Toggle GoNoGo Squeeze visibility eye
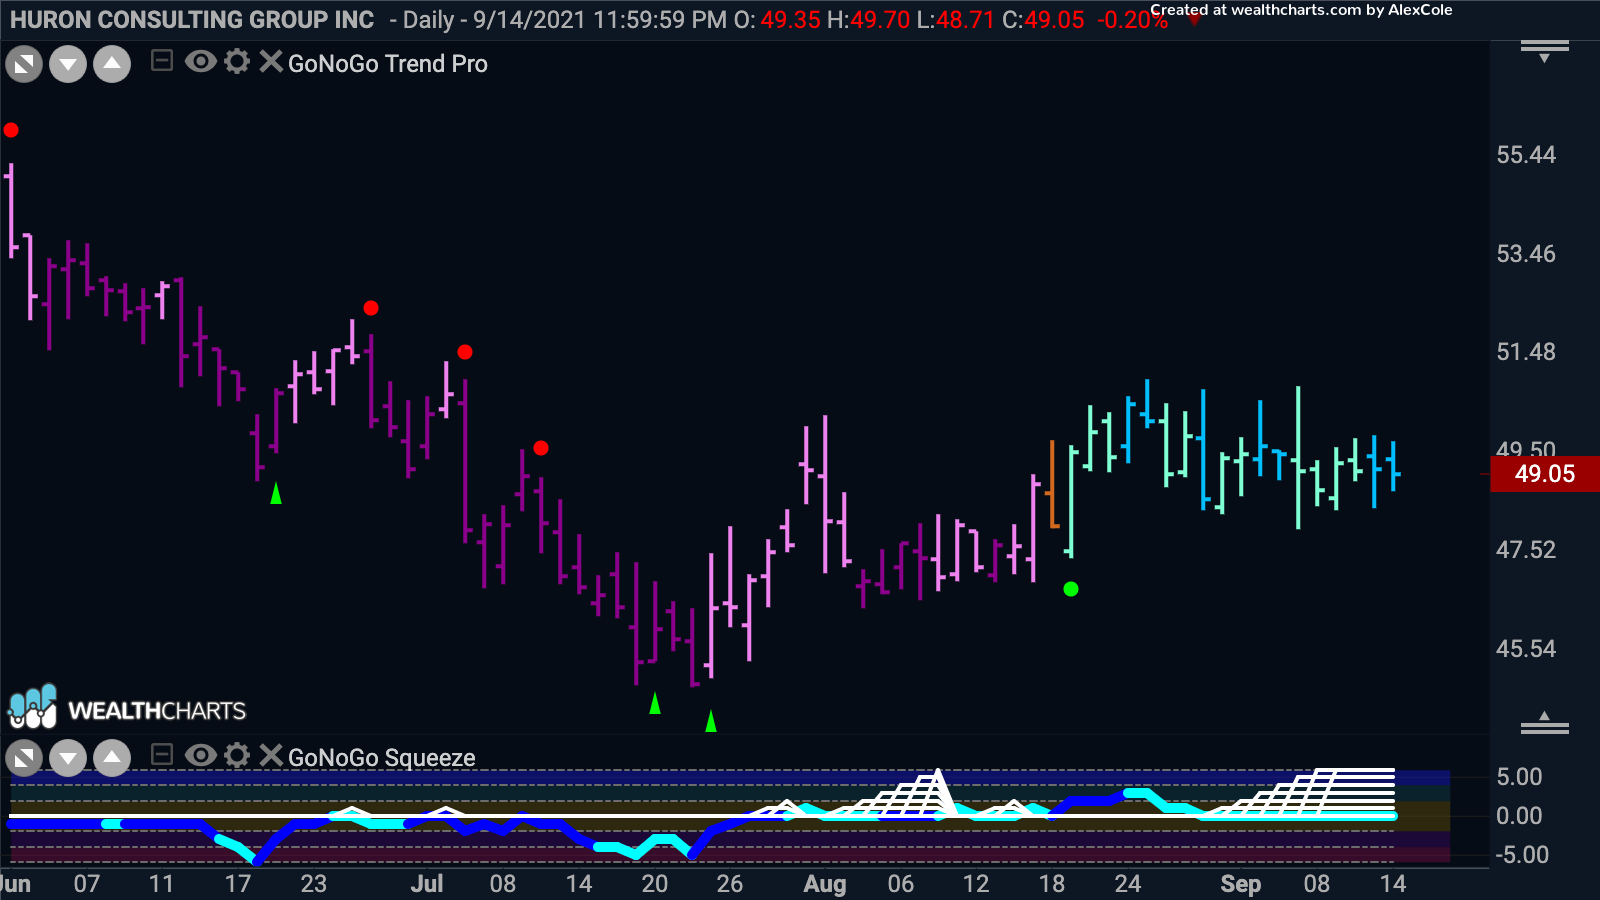The height and width of the screenshot is (900, 1600). (200, 755)
